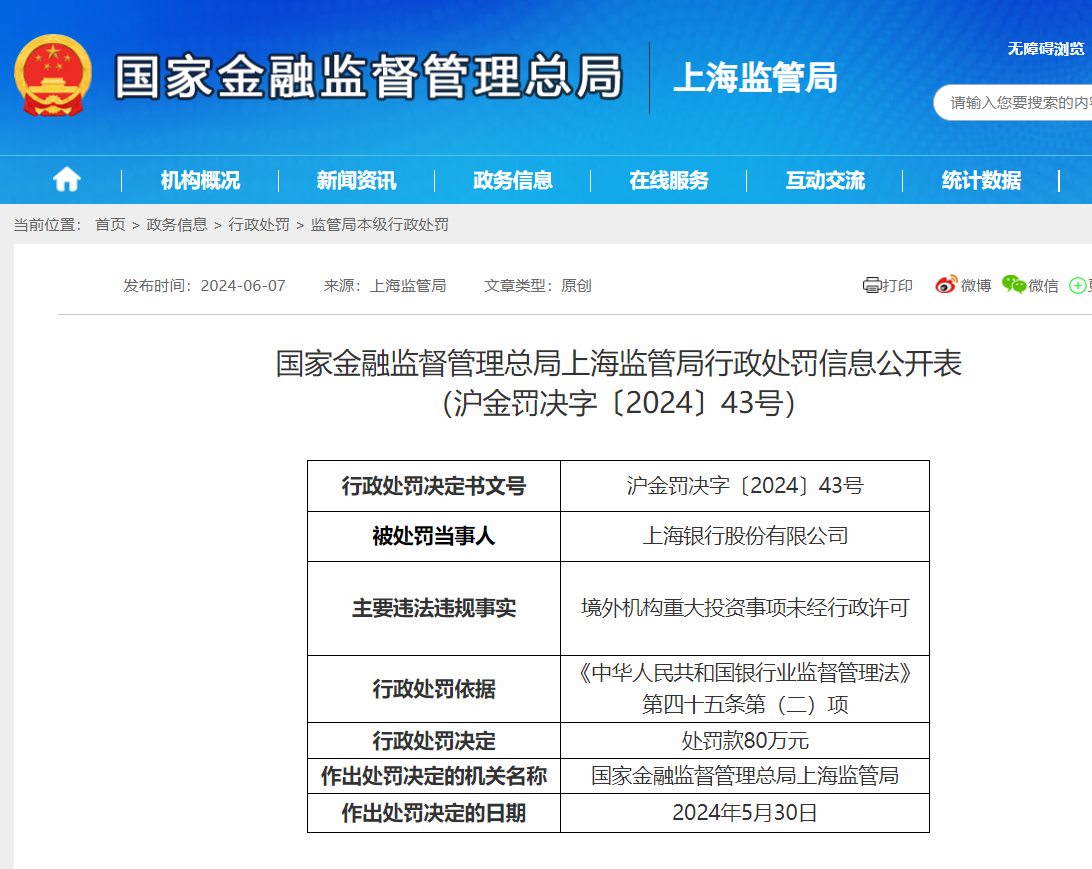The width and height of the screenshot is (1092, 869).
Task: Open 政务信息 menu
Action: pyautogui.click(x=513, y=180)
